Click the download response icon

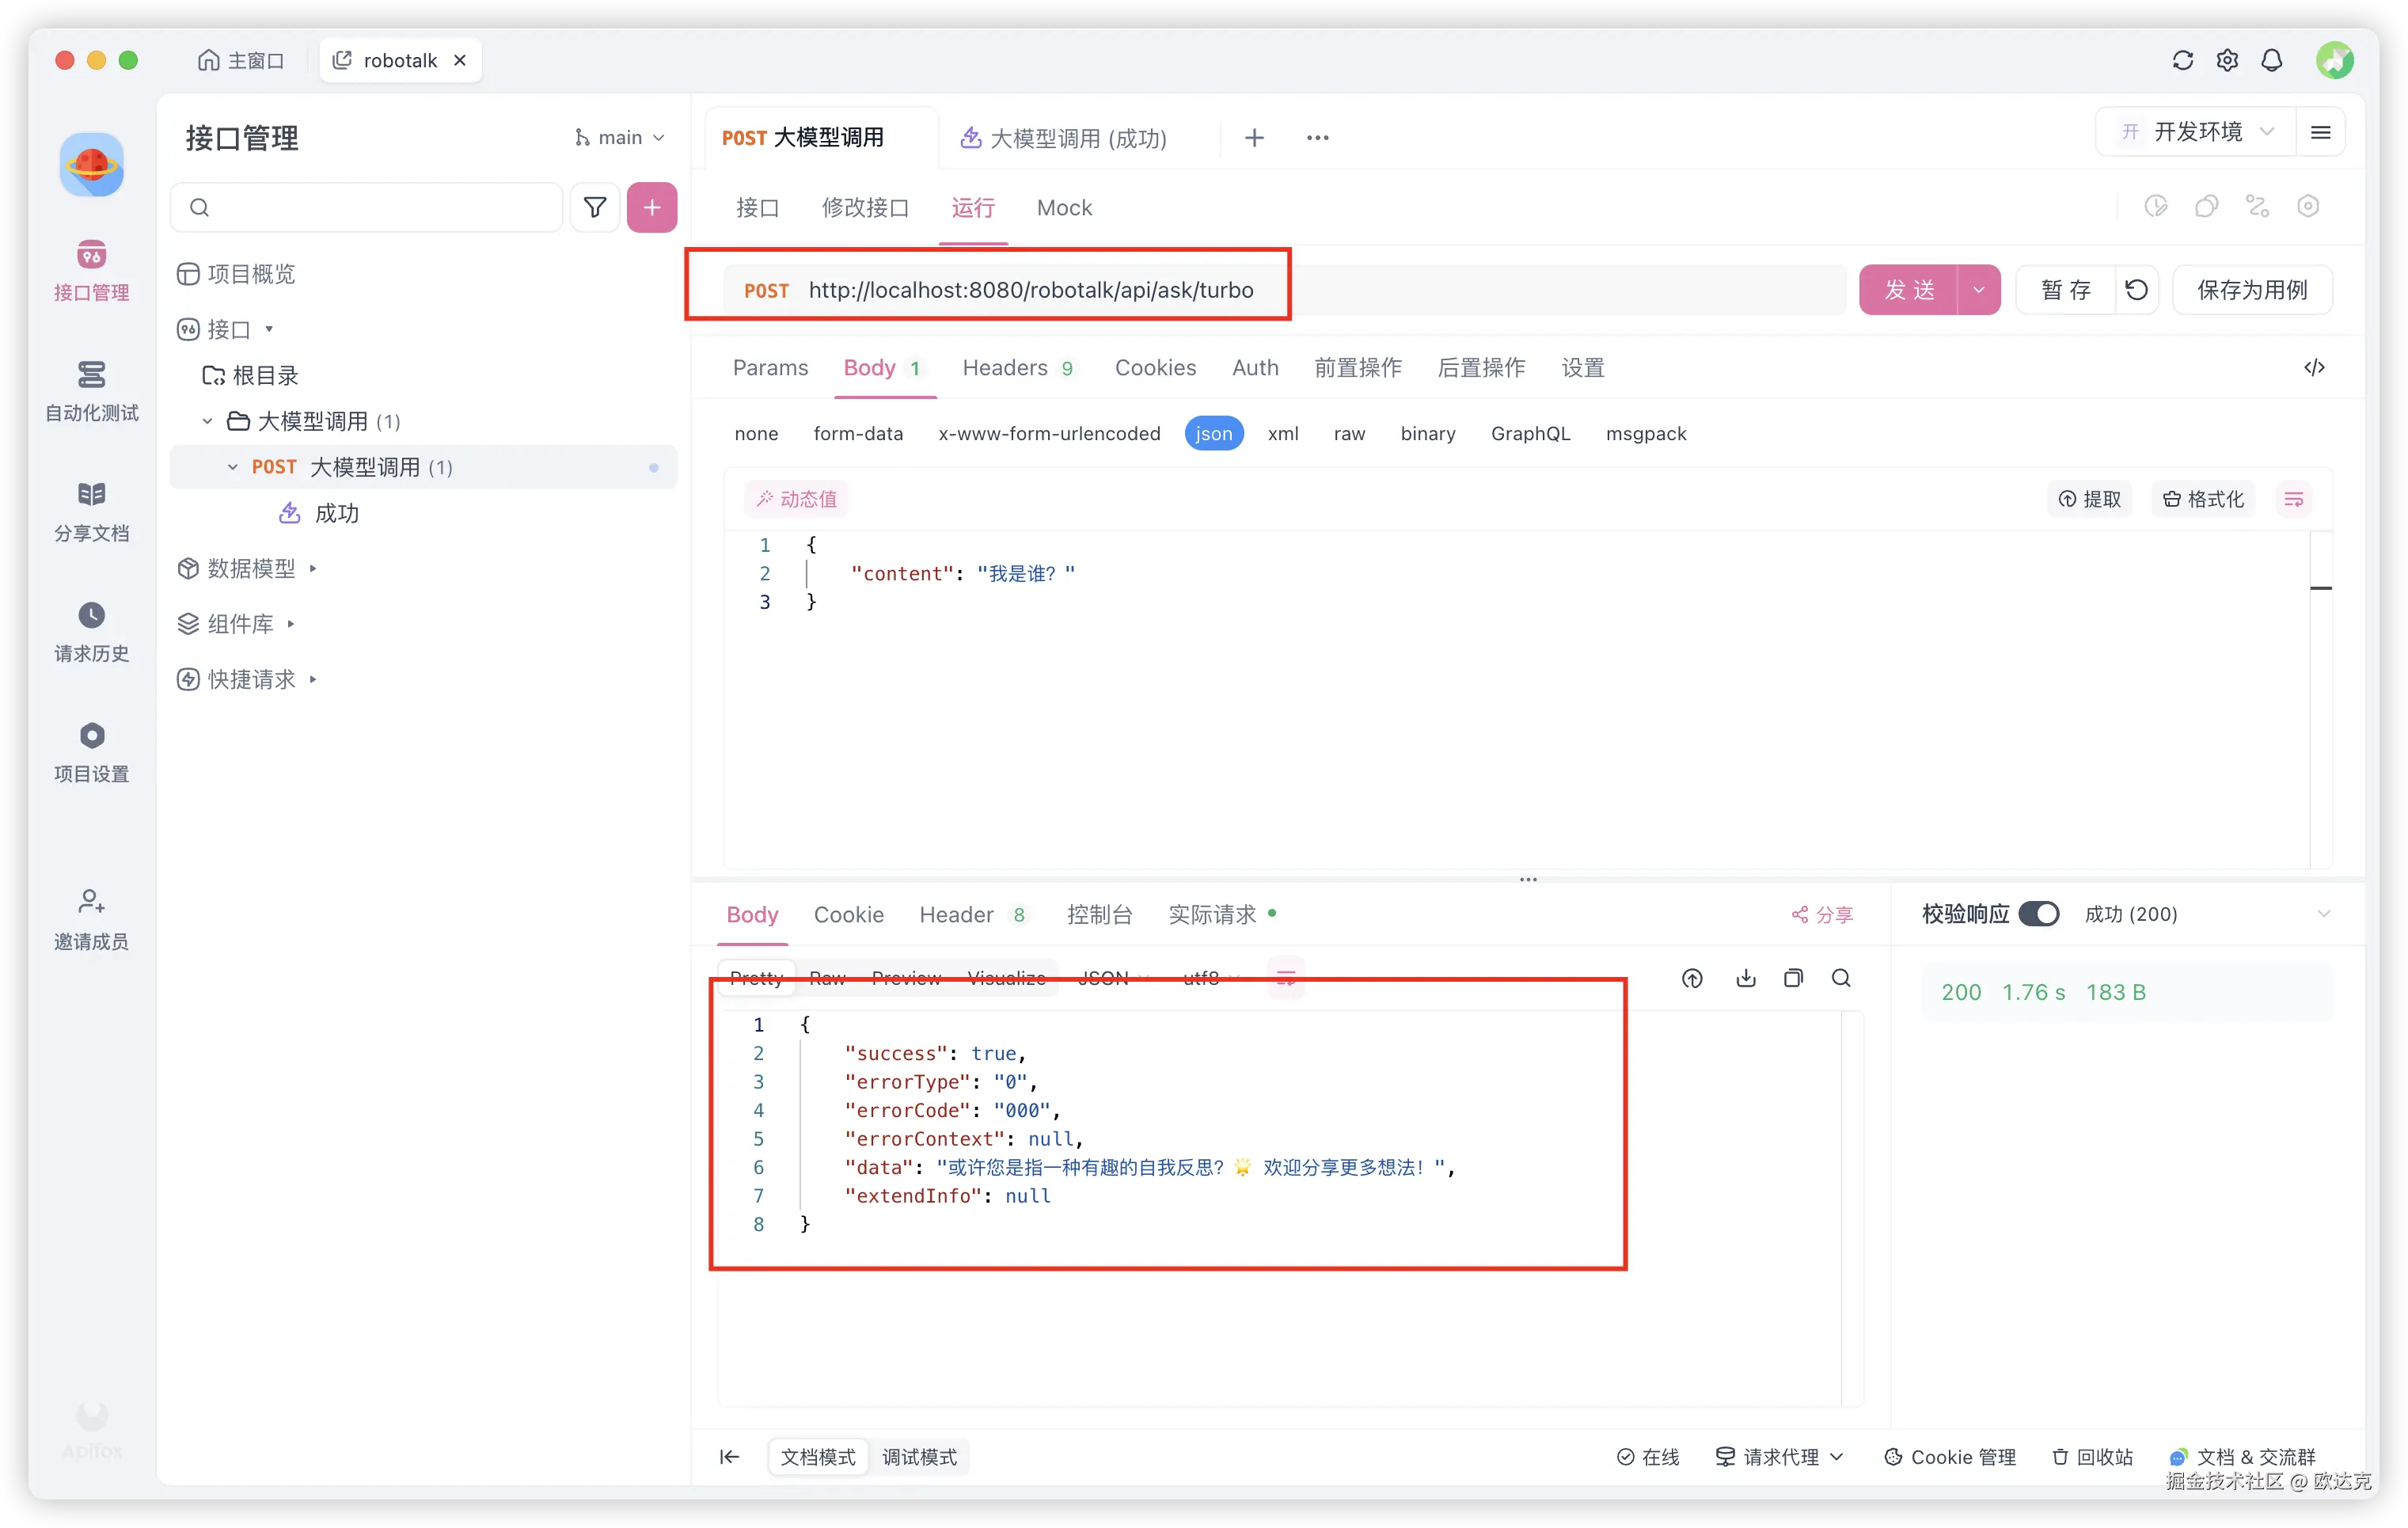pos(1746,978)
